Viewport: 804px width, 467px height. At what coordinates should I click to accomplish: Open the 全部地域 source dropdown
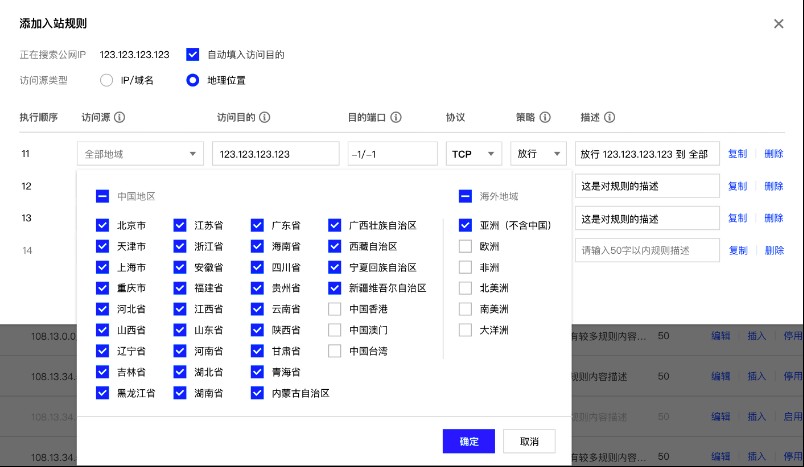140,154
